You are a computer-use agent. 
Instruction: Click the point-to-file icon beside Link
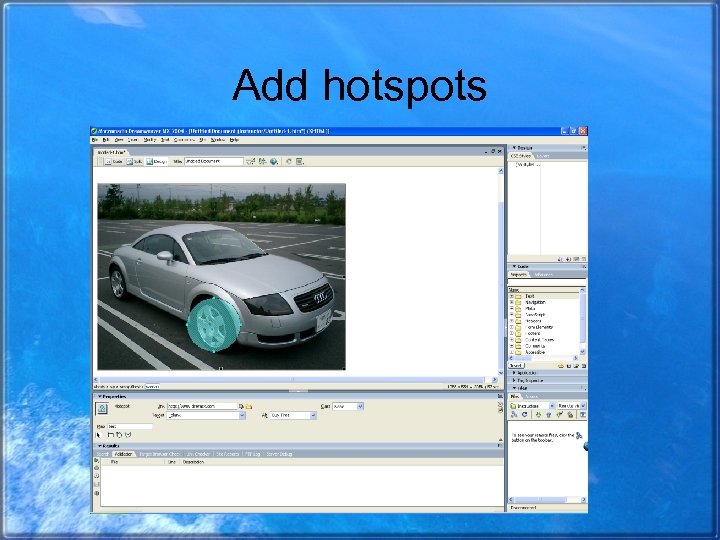(x=242, y=406)
